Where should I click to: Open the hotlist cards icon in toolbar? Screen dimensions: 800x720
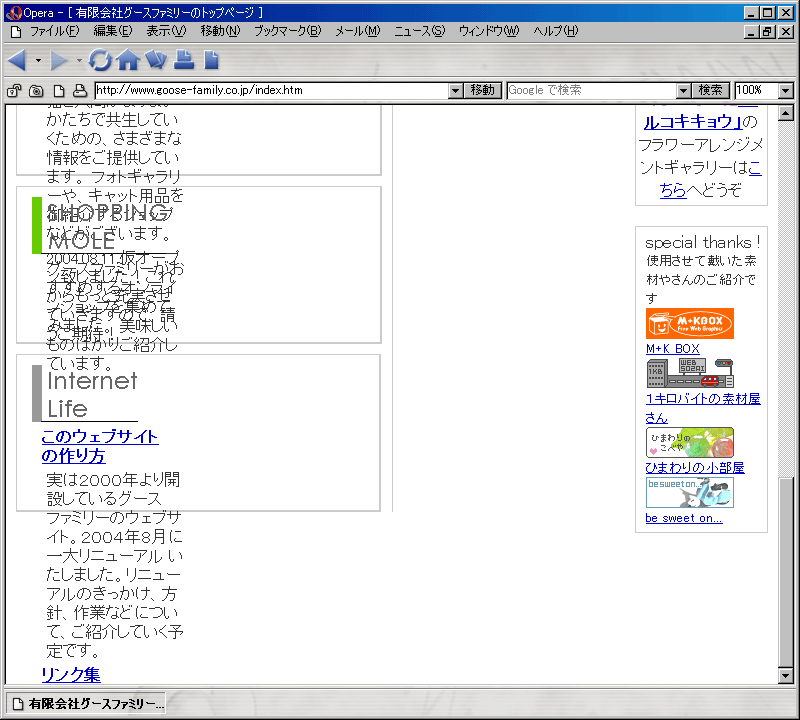click(156, 60)
